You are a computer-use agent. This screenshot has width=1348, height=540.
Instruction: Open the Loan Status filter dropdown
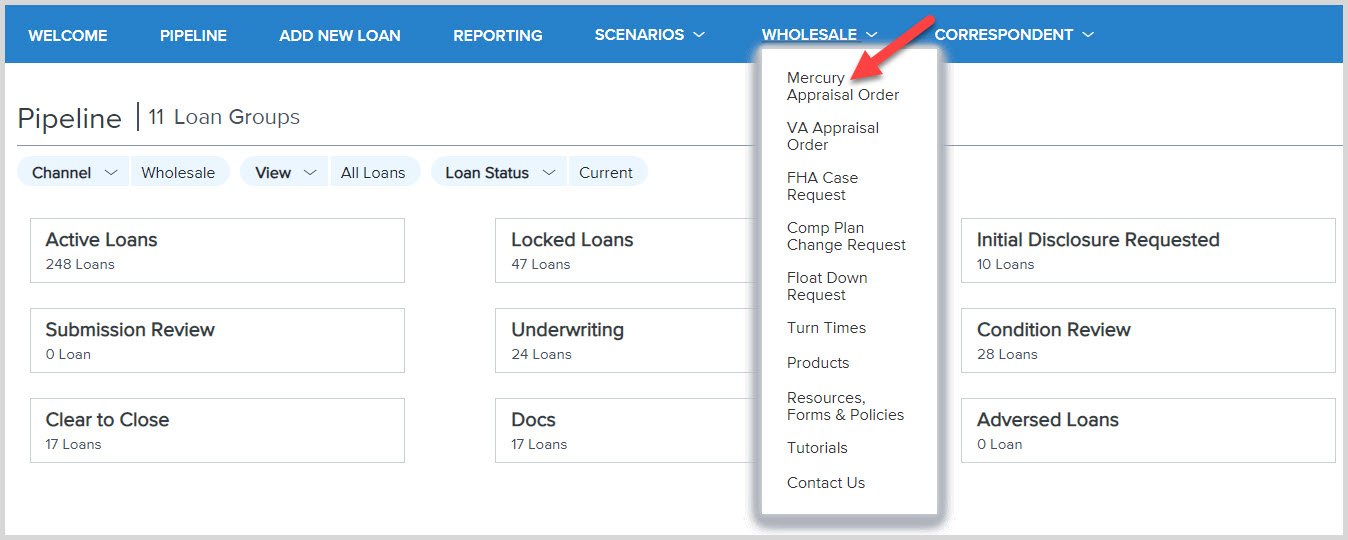pyautogui.click(x=499, y=173)
